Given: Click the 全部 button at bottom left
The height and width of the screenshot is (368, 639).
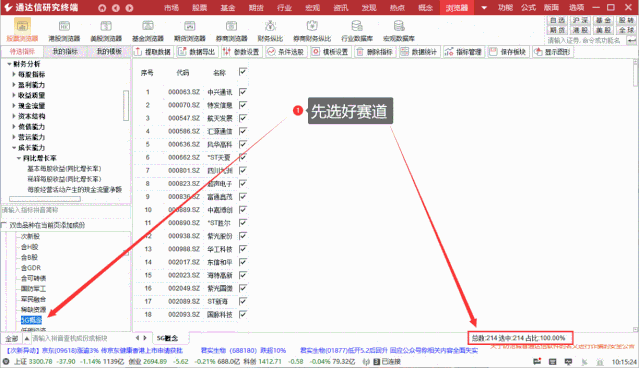Looking at the screenshot, I should click(x=12, y=338).
